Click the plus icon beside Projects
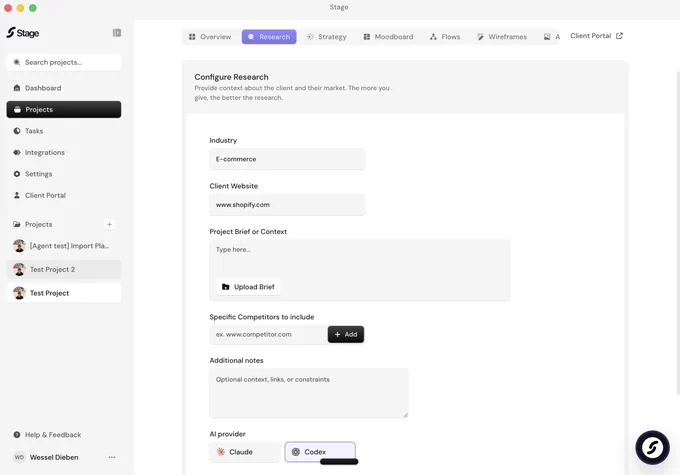680x475 pixels. (109, 224)
